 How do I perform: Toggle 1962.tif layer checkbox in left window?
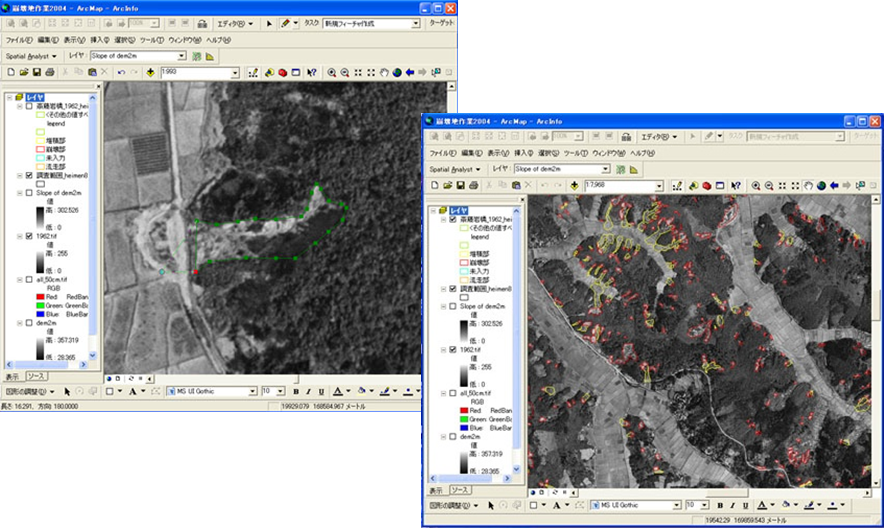(x=29, y=236)
